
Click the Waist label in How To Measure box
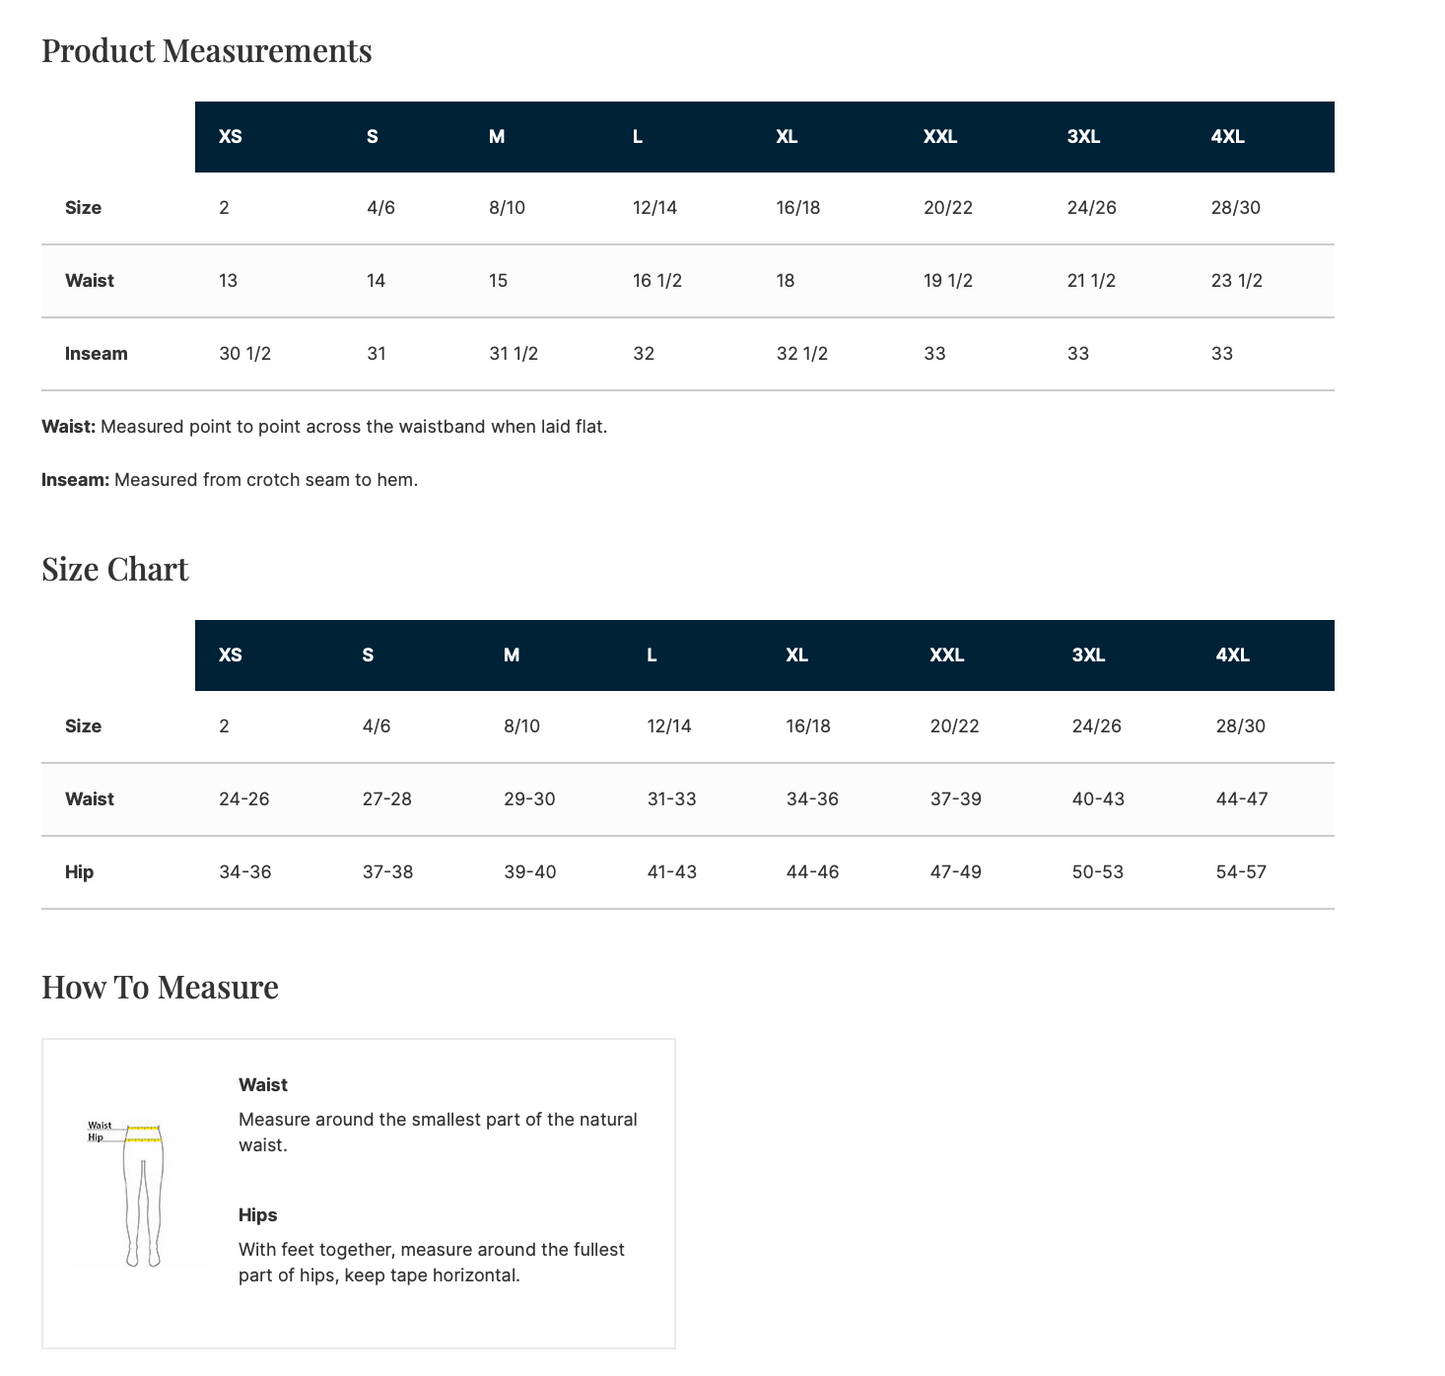263,1085
